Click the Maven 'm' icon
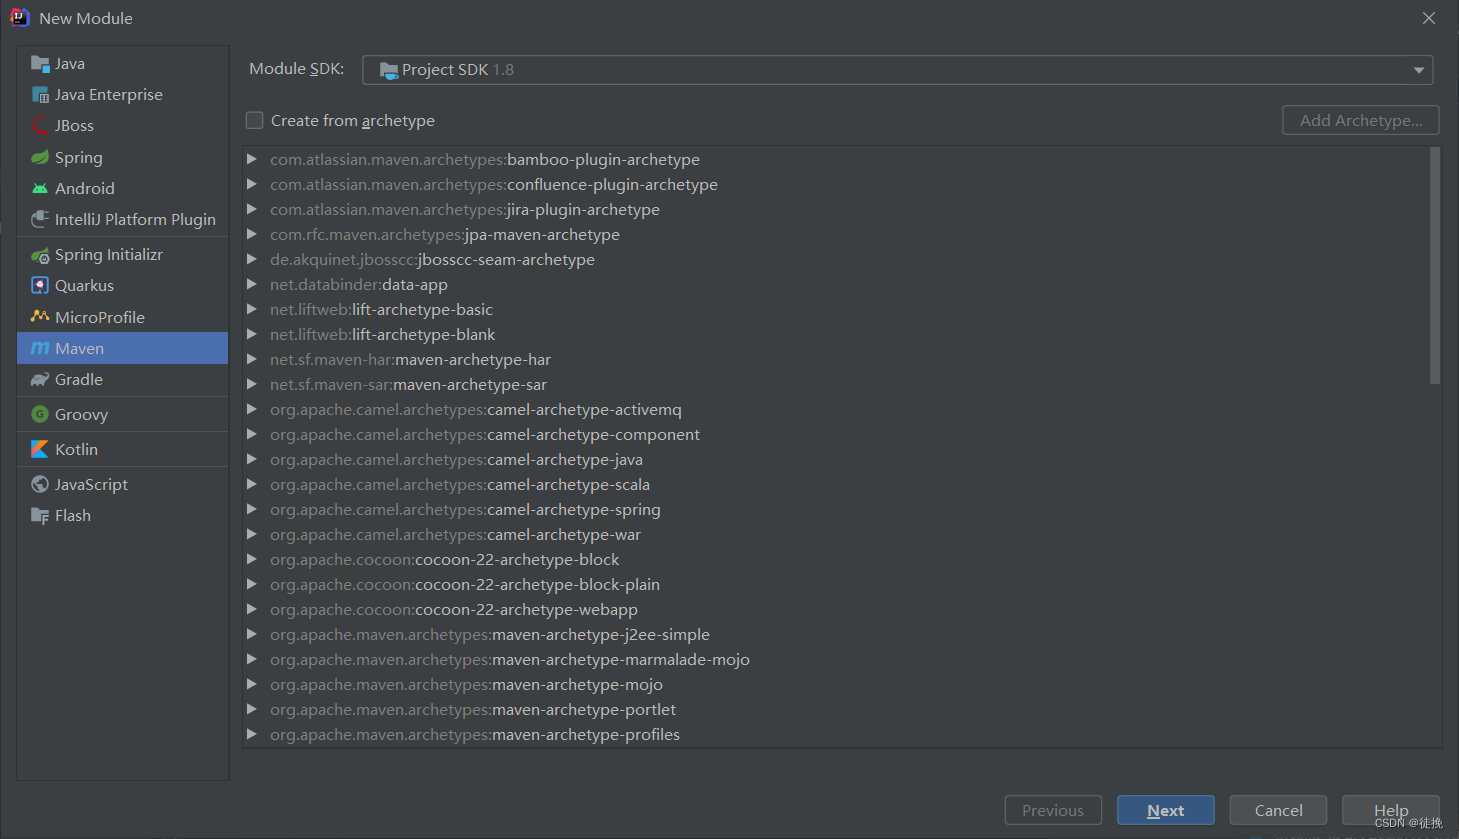The height and width of the screenshot is (839, 1459). pos(40,349)
